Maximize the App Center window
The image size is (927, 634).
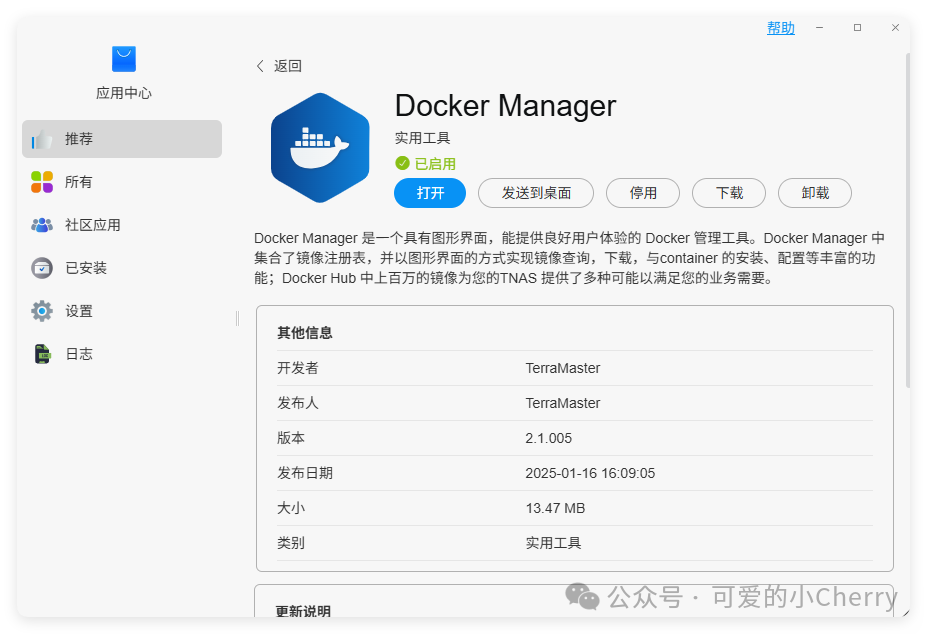[x=857, y=28]
